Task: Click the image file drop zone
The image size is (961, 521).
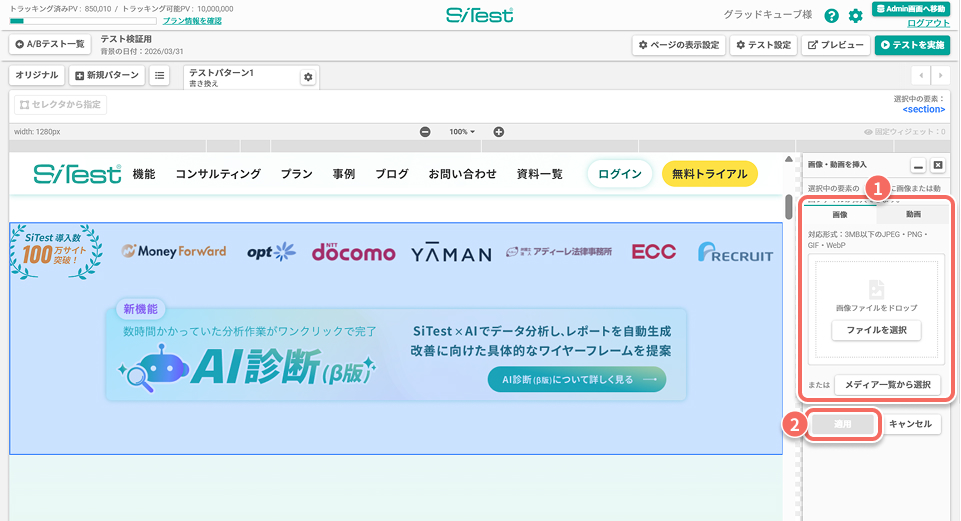Action: (x=876, y=310)
